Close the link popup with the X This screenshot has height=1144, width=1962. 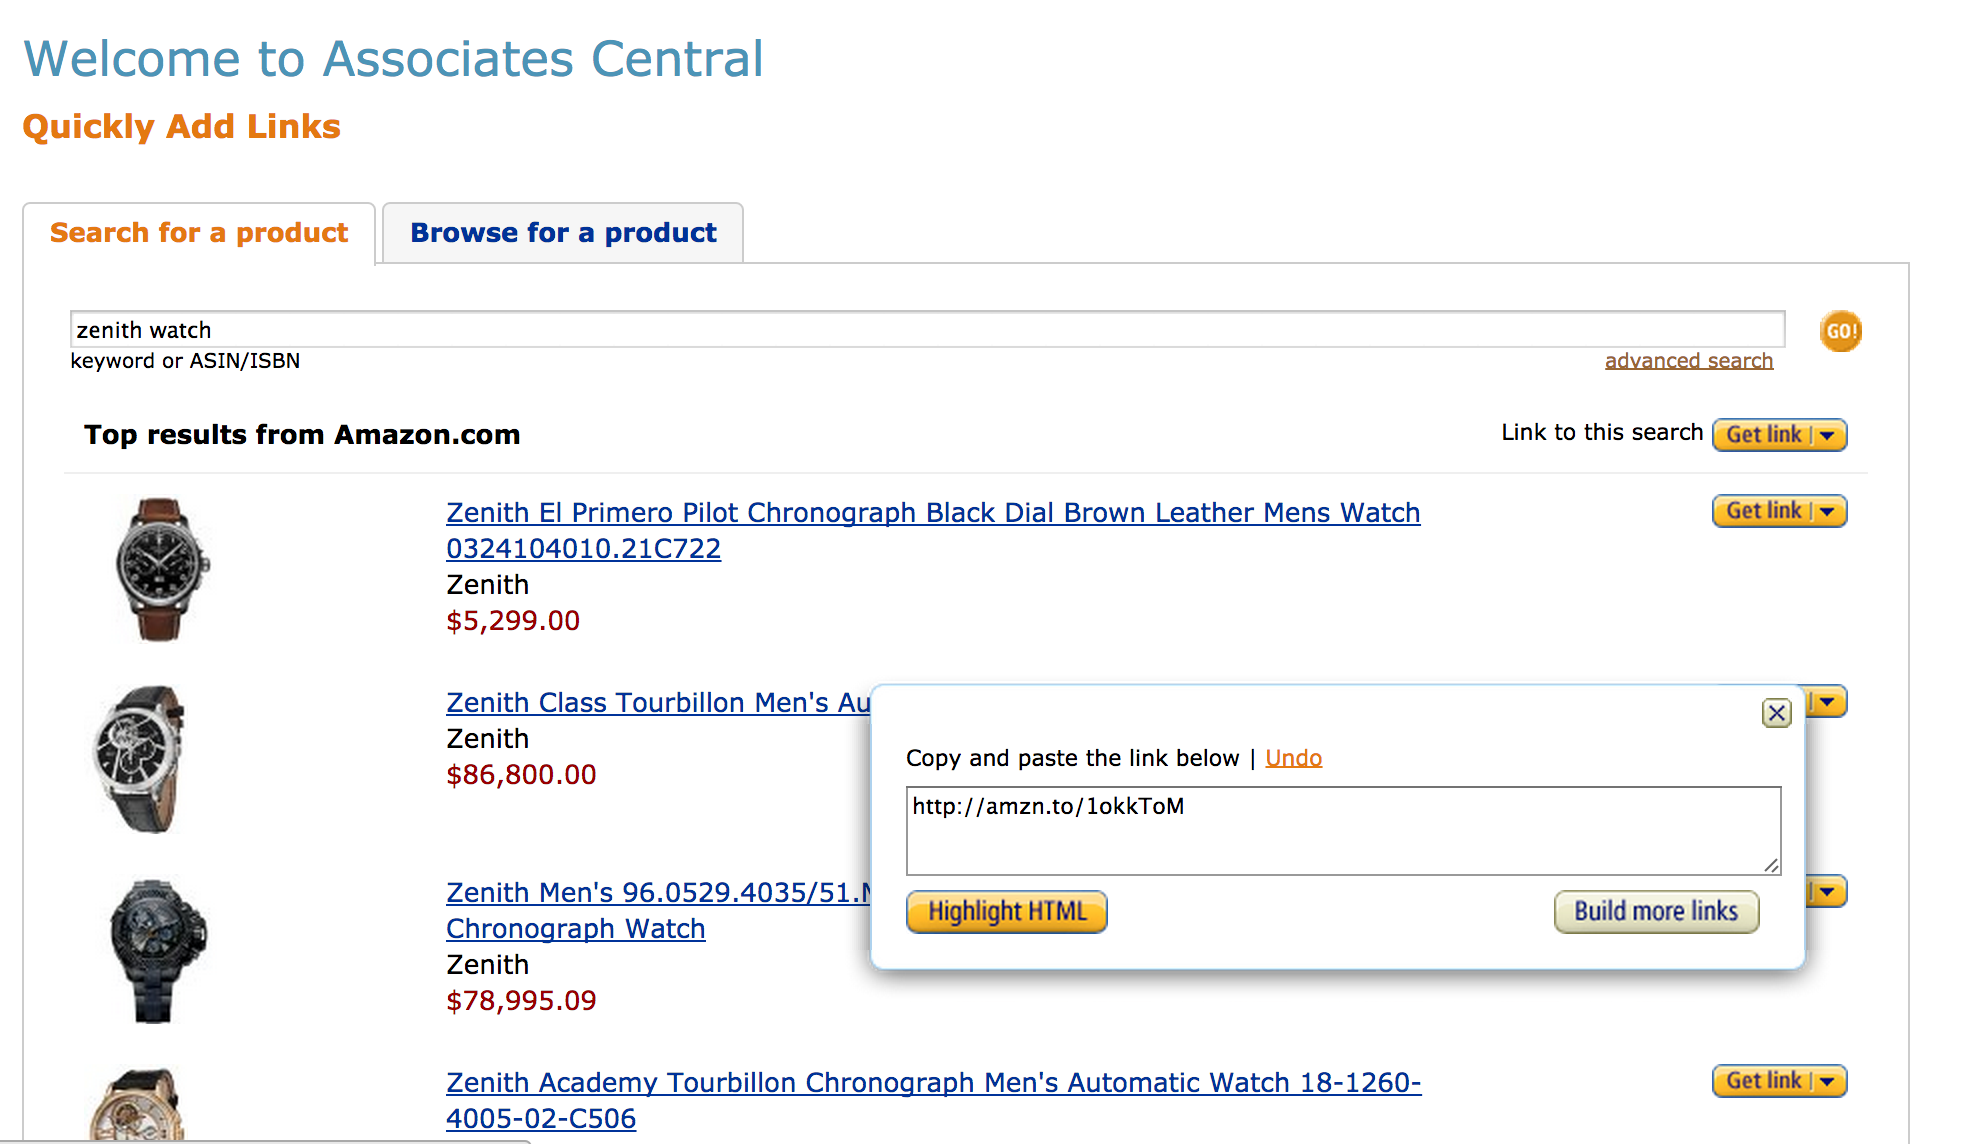click(x=1776, y=713)
